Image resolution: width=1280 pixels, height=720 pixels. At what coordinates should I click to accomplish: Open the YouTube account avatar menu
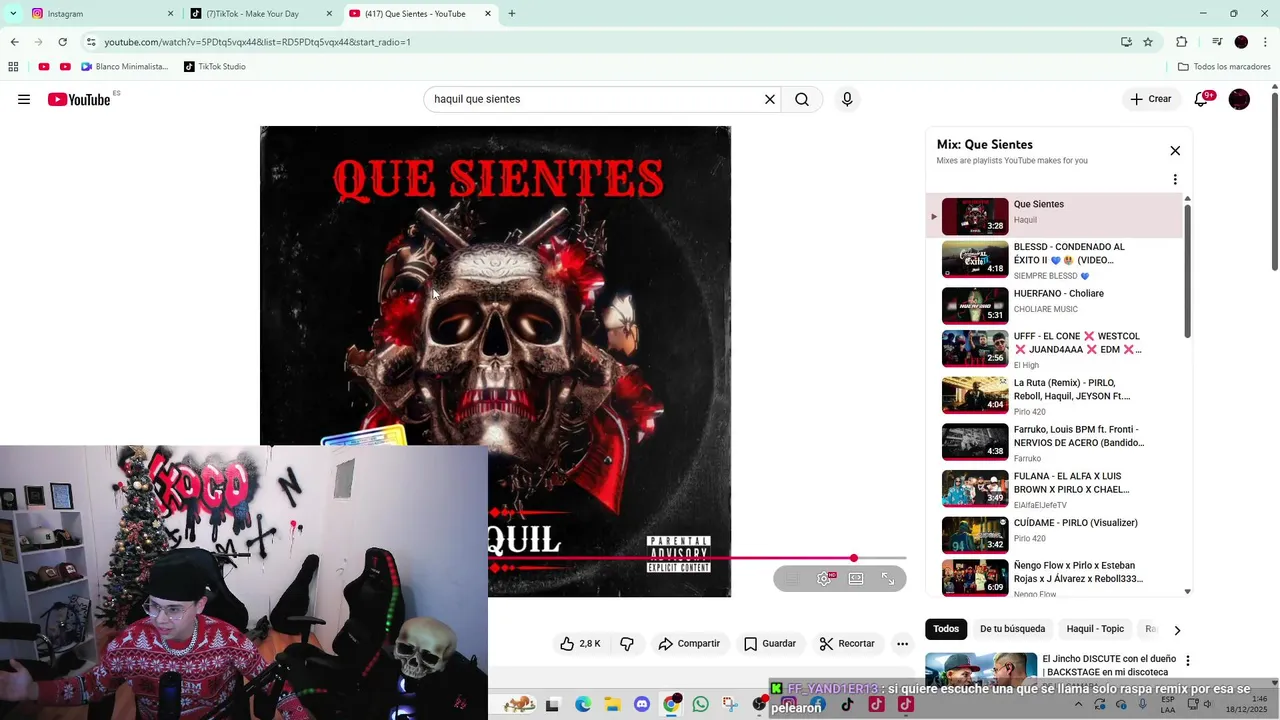(x=1239, y=99)
